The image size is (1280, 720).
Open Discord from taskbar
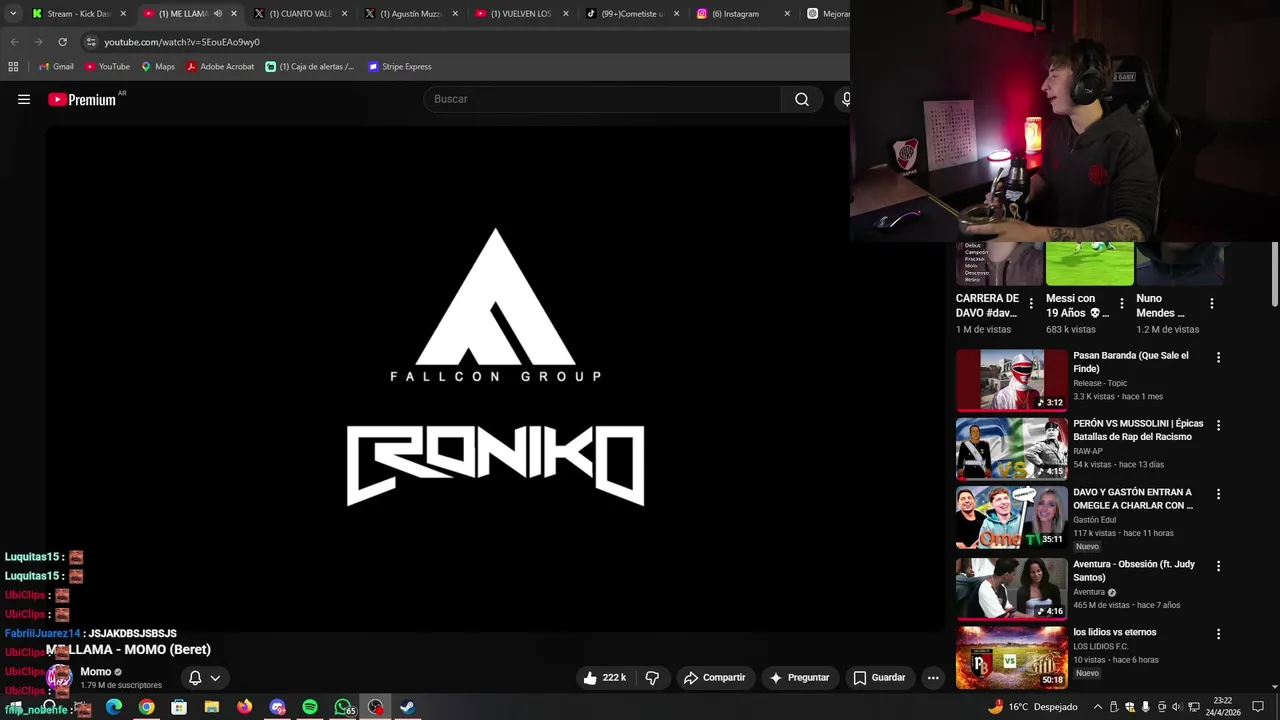(278, 707)
